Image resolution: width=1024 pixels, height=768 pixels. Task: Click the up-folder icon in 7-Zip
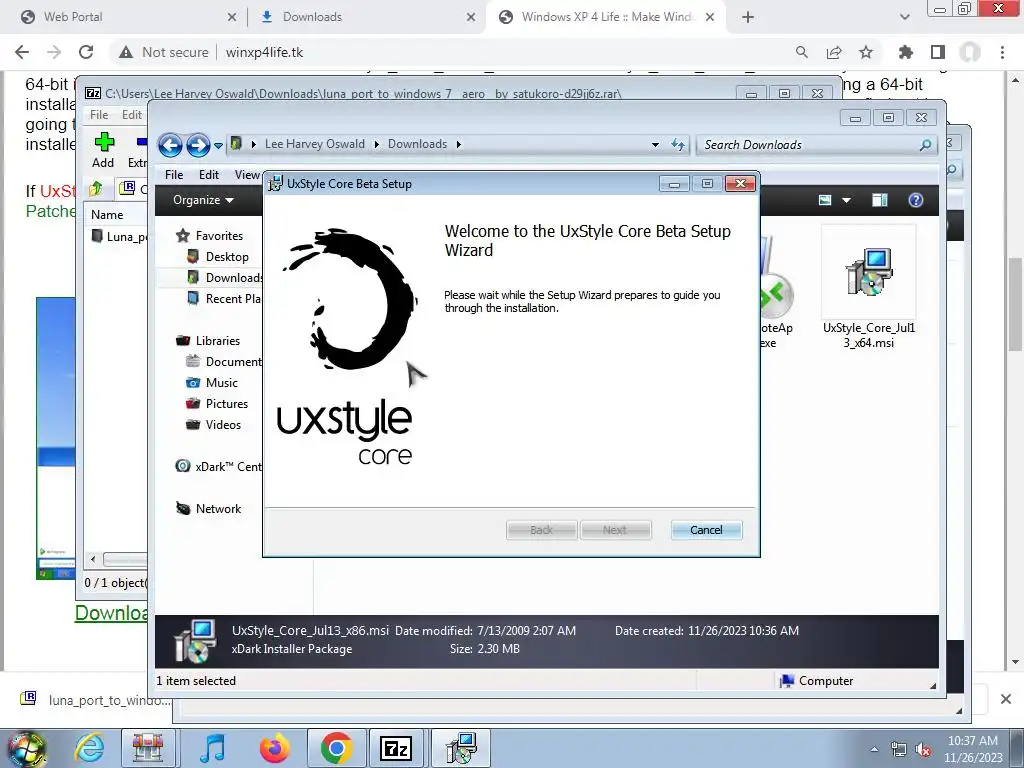click(x=96, y=189)
